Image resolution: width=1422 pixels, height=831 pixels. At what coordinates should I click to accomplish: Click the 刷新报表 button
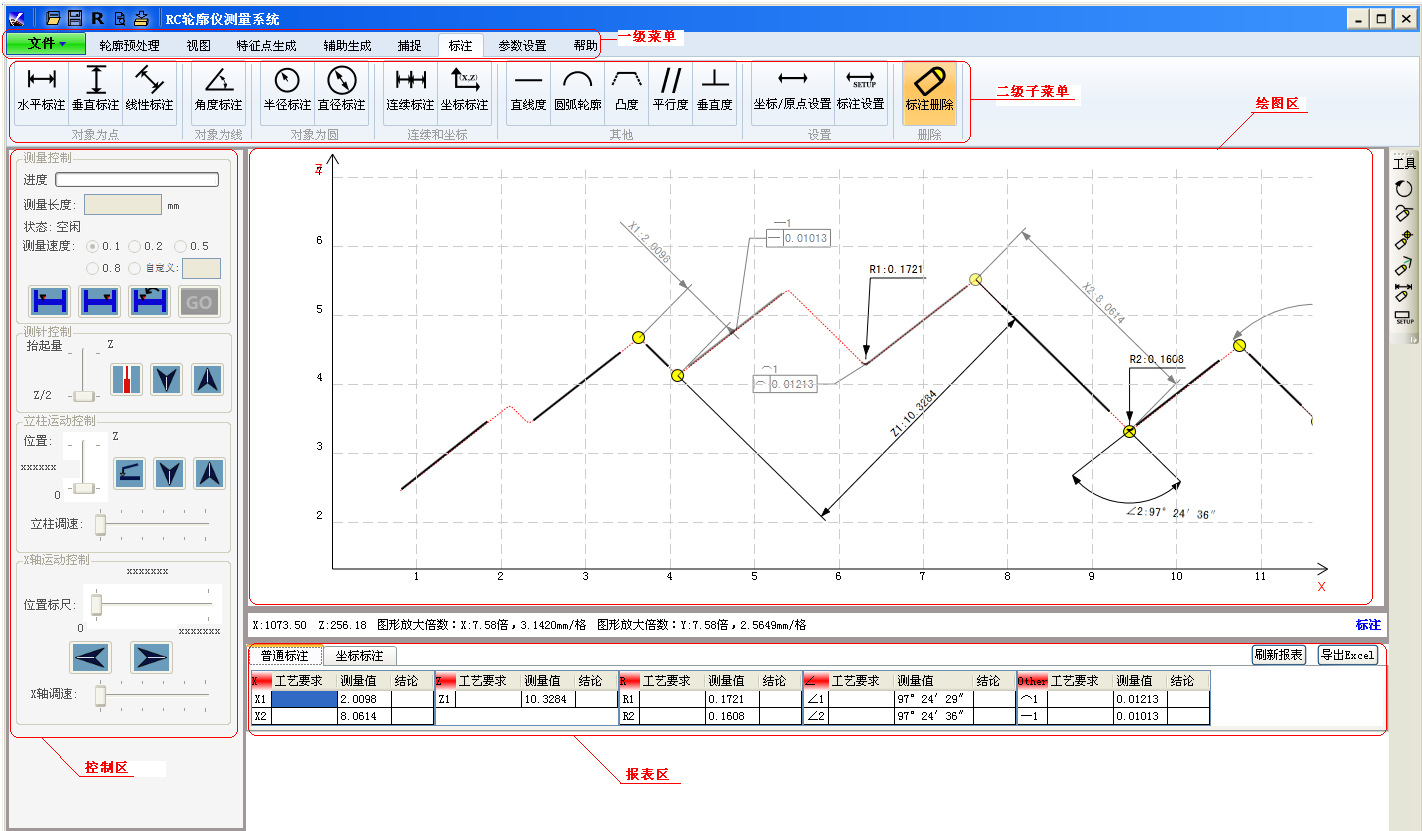click(x=1278, y=655)
